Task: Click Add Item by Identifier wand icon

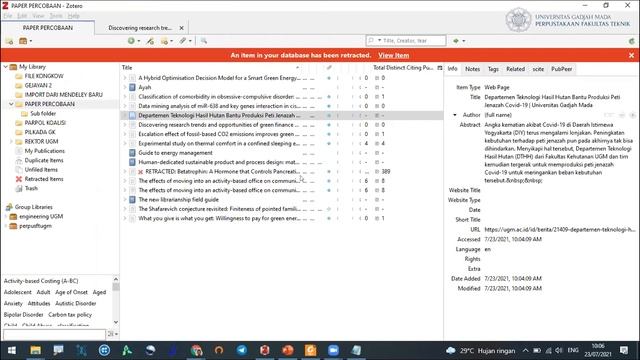Action: pyautogui.click(x=150, y=41)
